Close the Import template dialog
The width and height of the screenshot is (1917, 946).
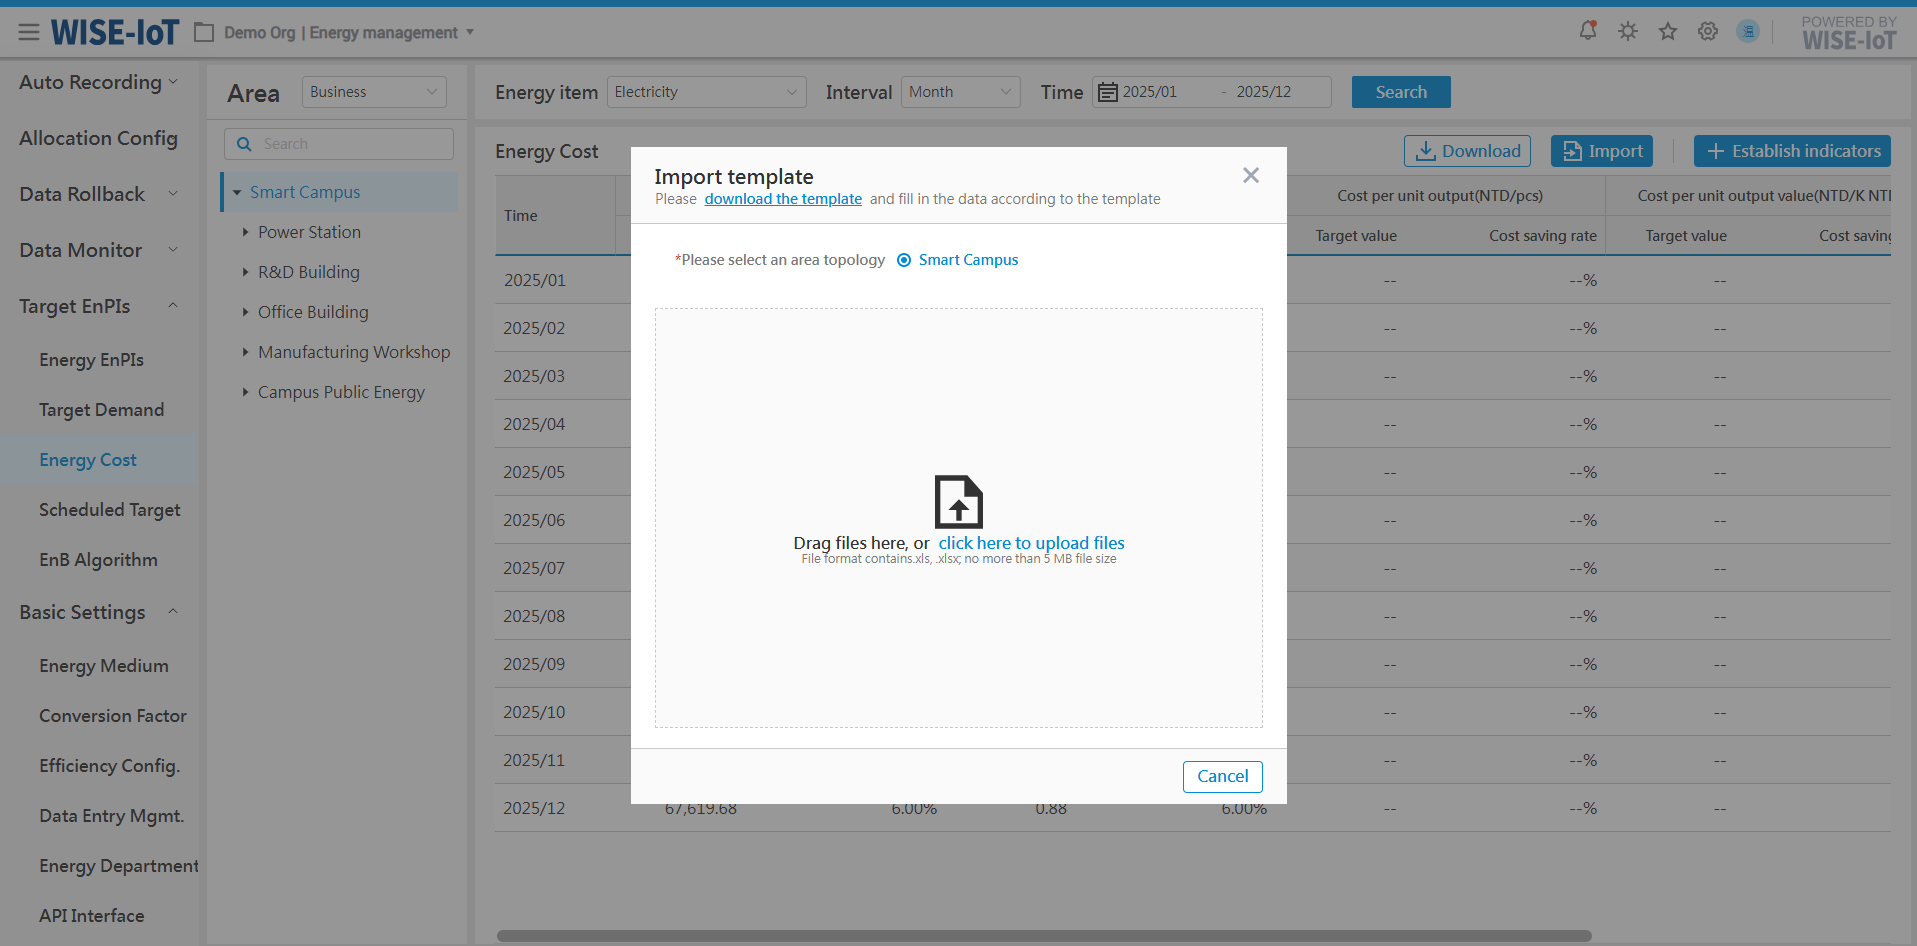click(x=1250, y=176)
